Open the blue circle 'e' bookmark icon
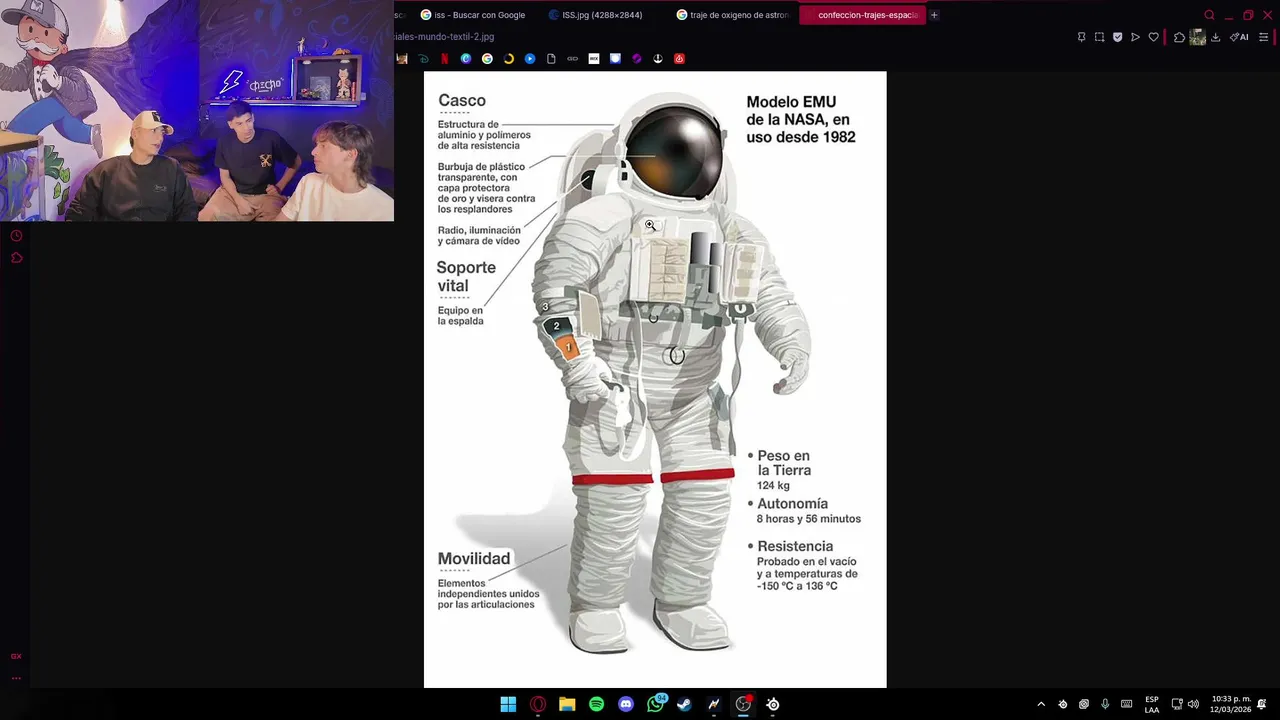The height and width of the screenshot is (720, 1280). [466, 59]
